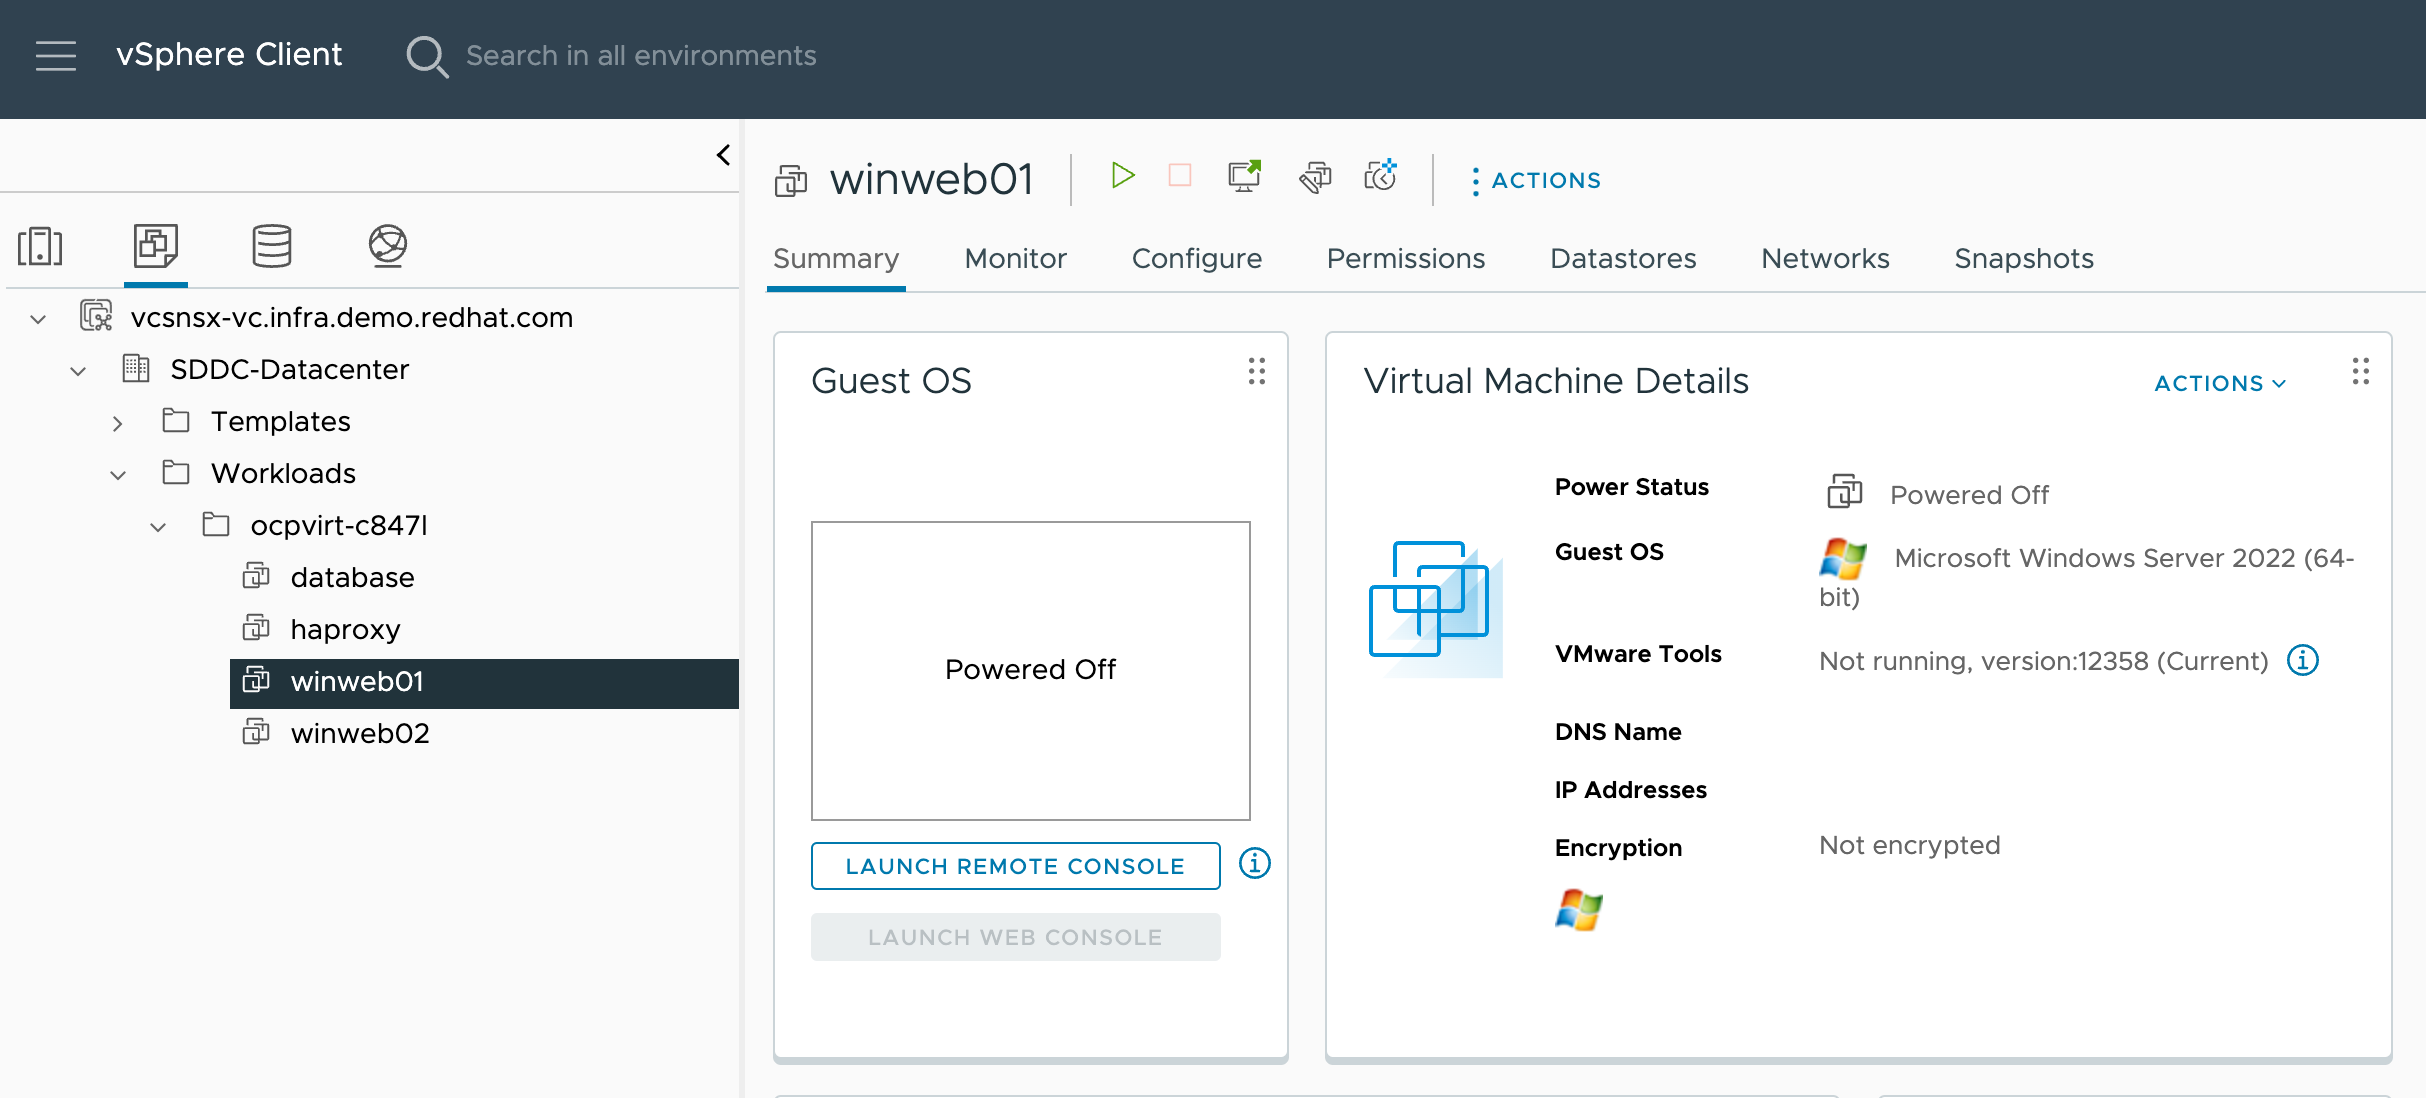Collapse the Workloads folder
Viewport: 2426px width, 1098px height.
pyautogui.click(x=118, y=474)
